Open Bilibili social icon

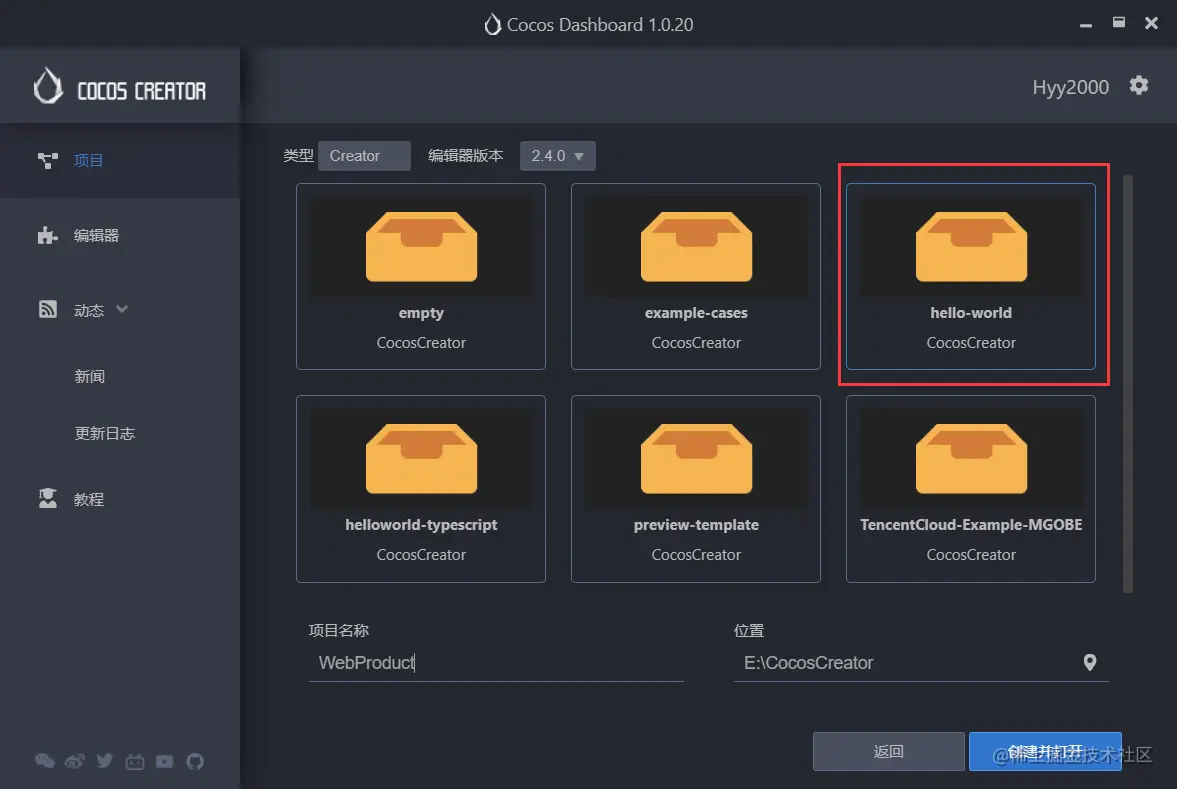(135, 761)
